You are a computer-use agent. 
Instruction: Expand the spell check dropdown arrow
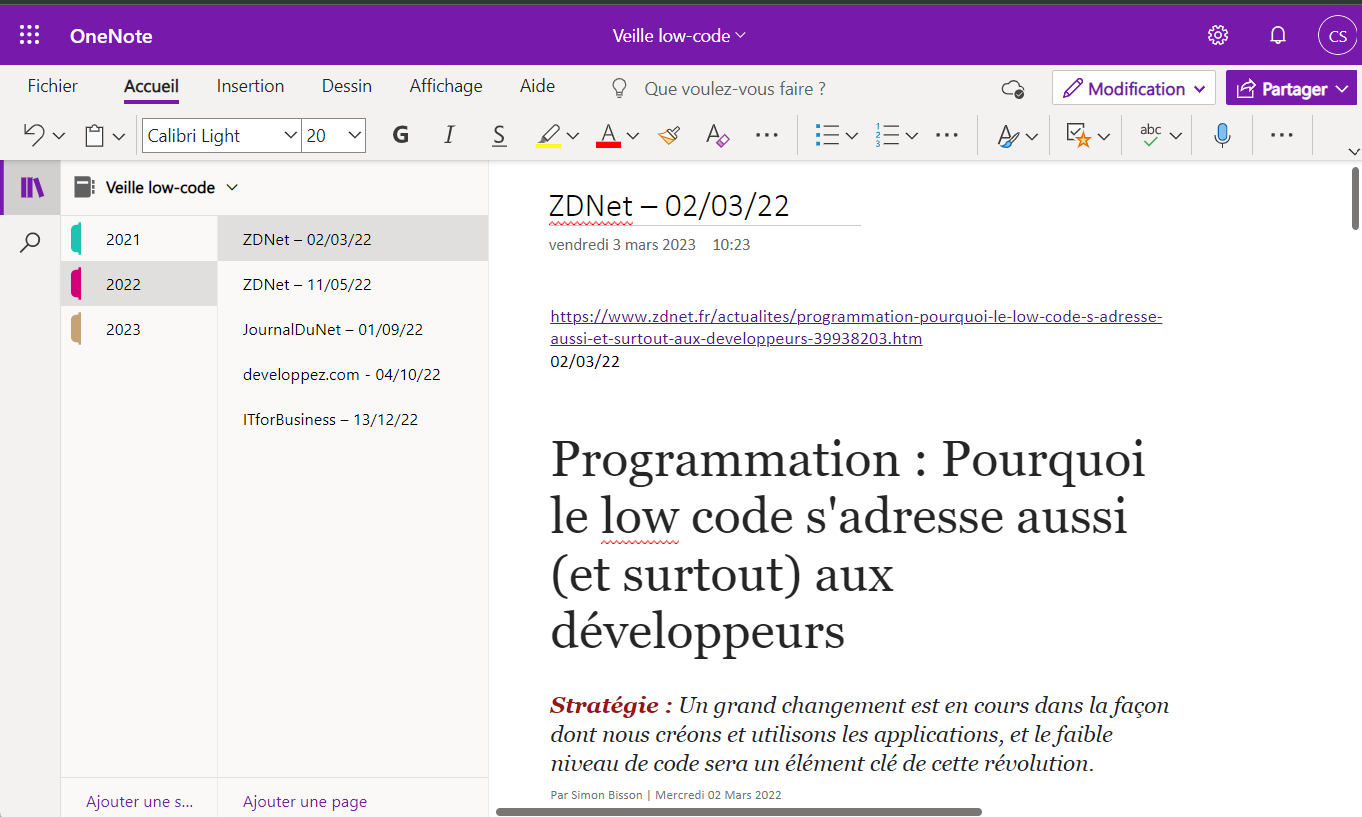(x=1176, y=136)
